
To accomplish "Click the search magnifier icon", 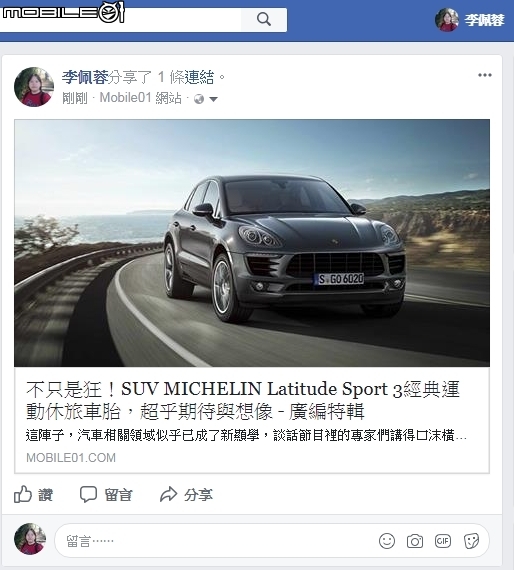I will (264, 19).
